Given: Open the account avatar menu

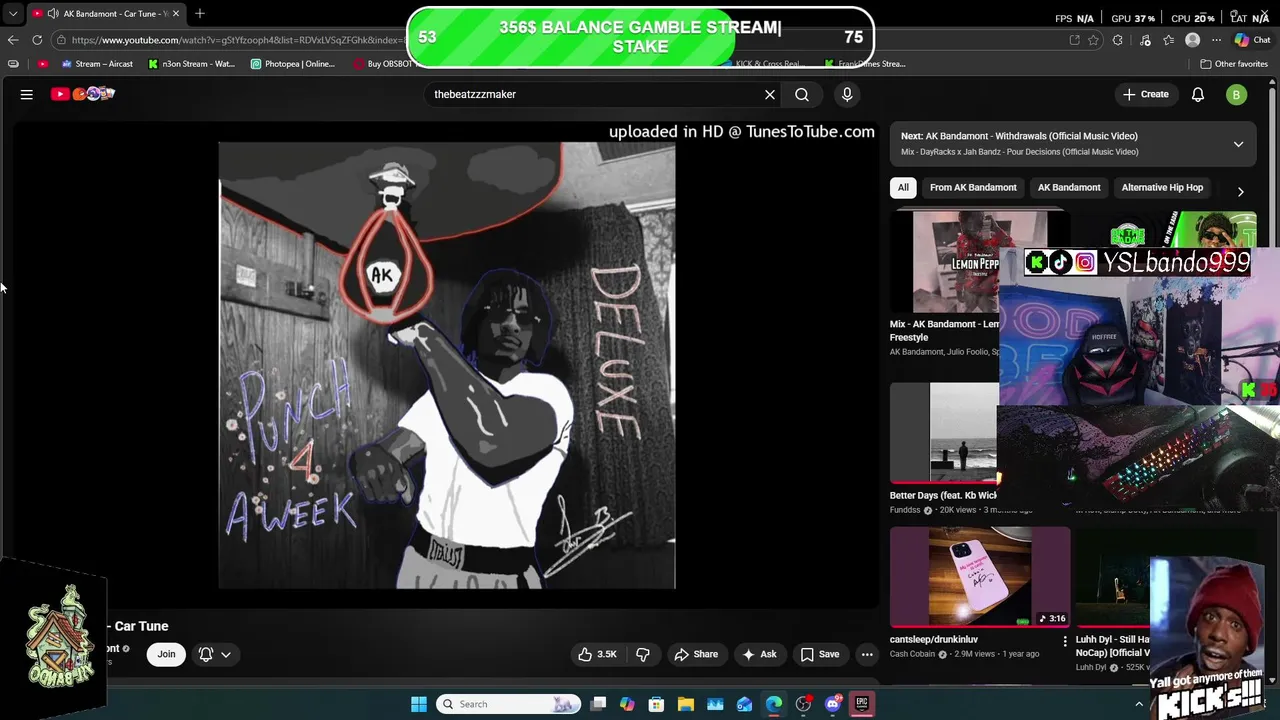Looking at the screenshot, I should click(1237, 94).
